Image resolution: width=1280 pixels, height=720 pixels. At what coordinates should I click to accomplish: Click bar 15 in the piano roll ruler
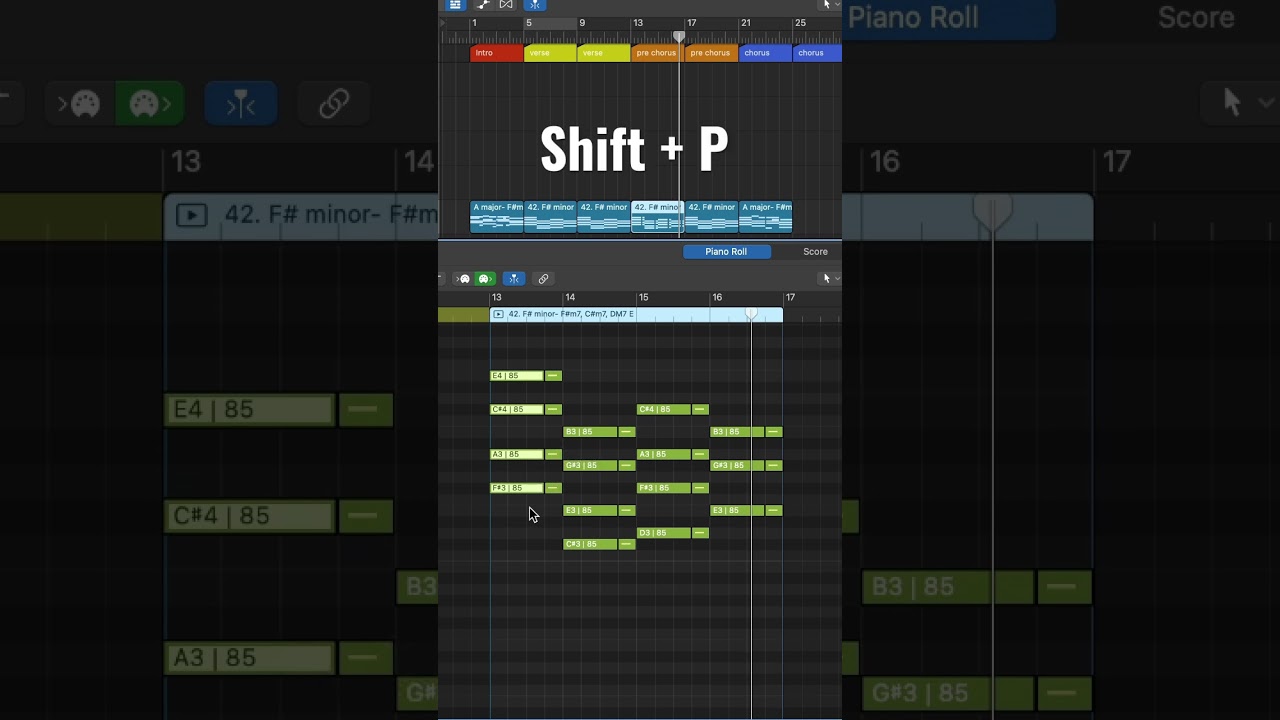(643, 297)
